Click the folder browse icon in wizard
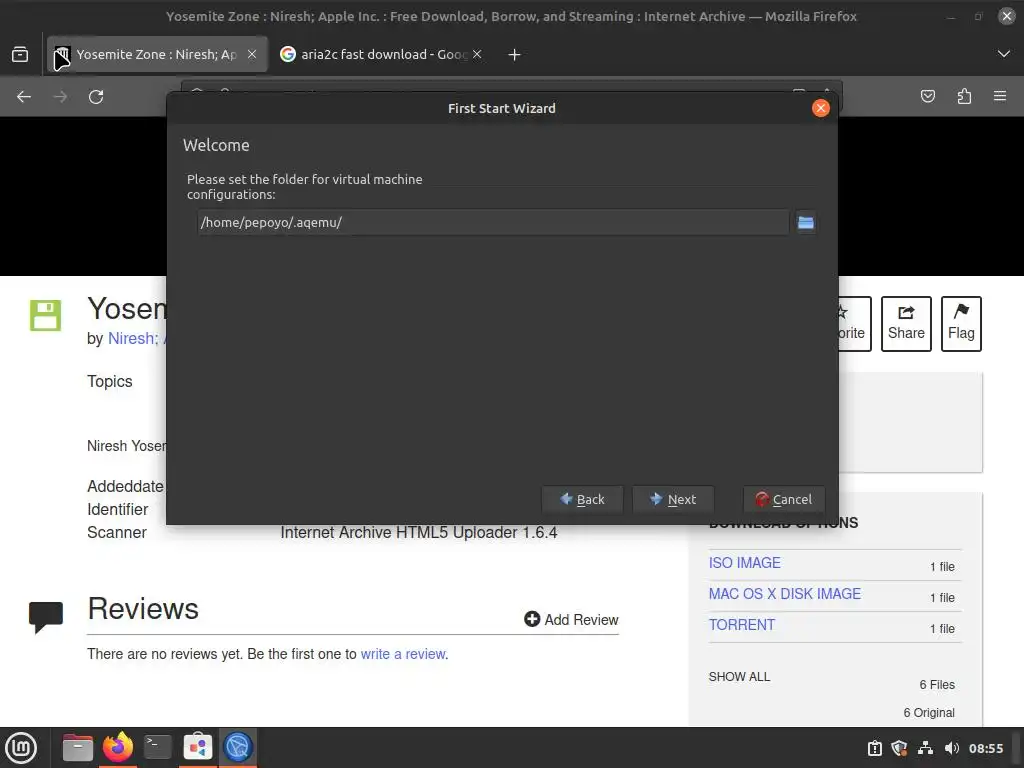1024x768 pixels. point(806,223)
